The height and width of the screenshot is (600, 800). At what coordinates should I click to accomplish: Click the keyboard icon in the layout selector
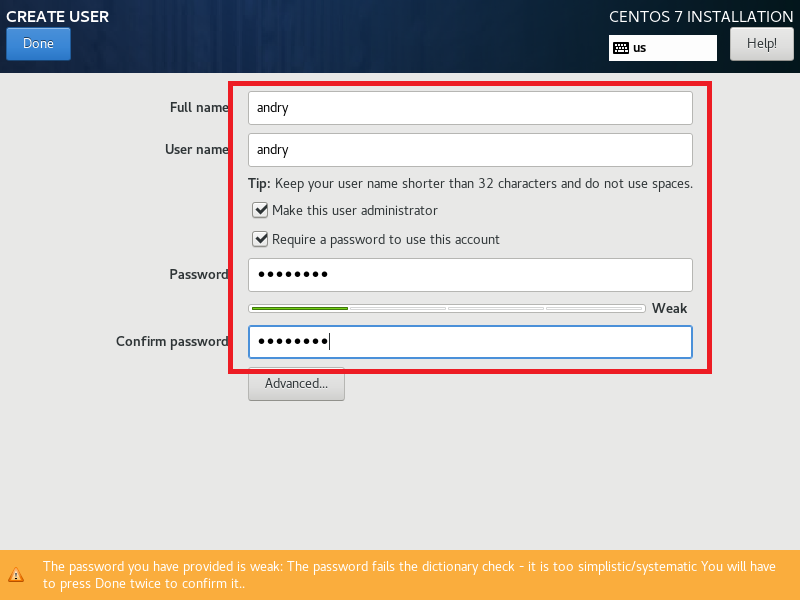[x=621, y=47]
